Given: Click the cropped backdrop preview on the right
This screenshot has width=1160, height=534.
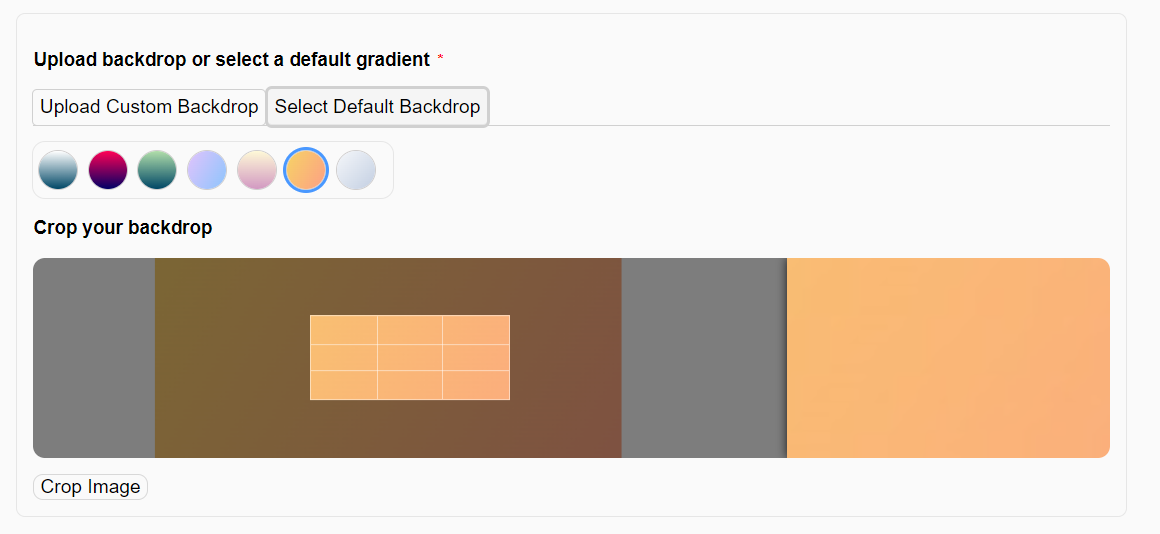Looking at the screenshot, I should (x=948, y=358).
